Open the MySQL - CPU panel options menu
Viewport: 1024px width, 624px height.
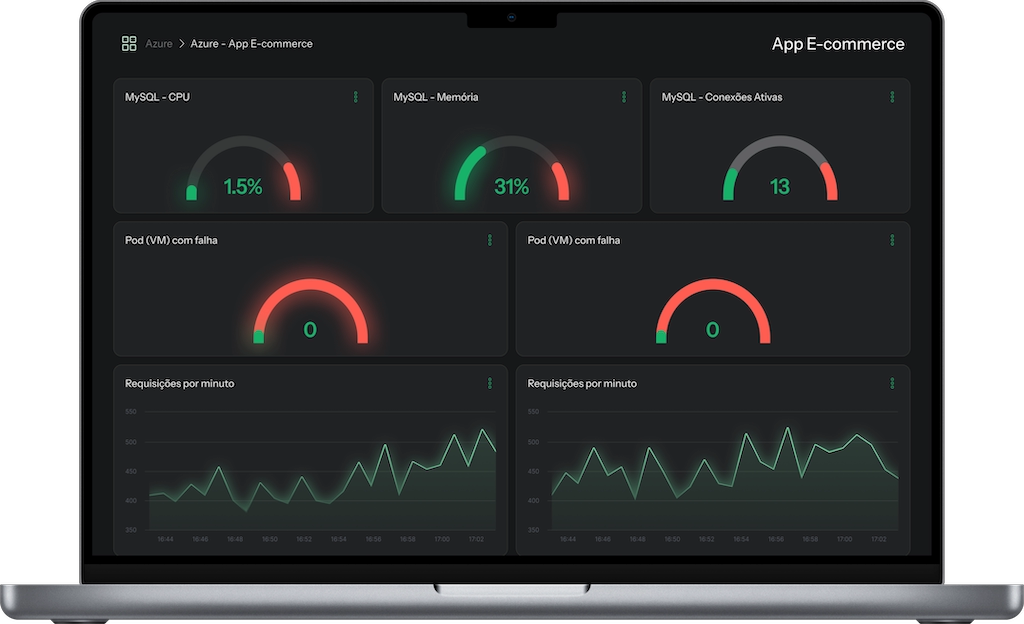355,97
